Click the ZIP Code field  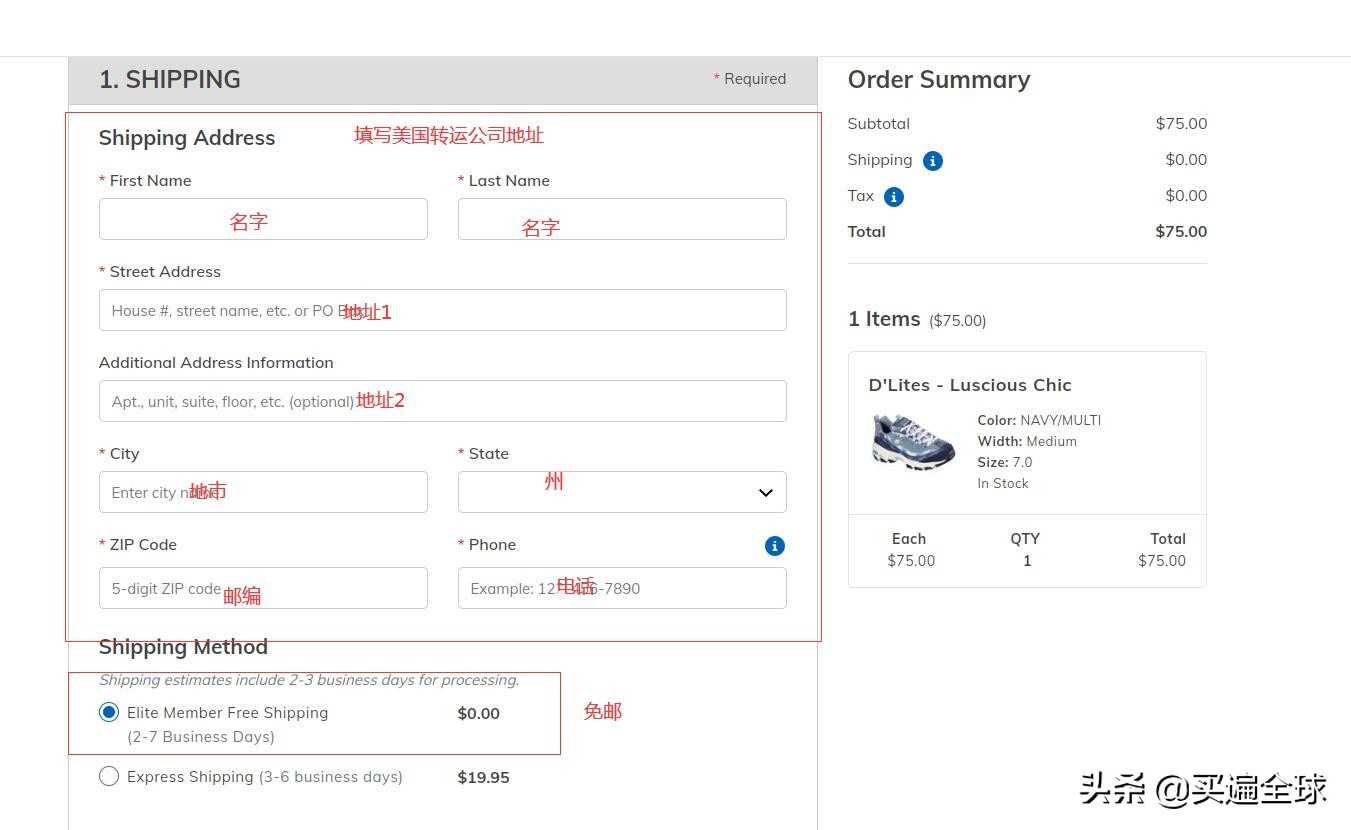263,588
